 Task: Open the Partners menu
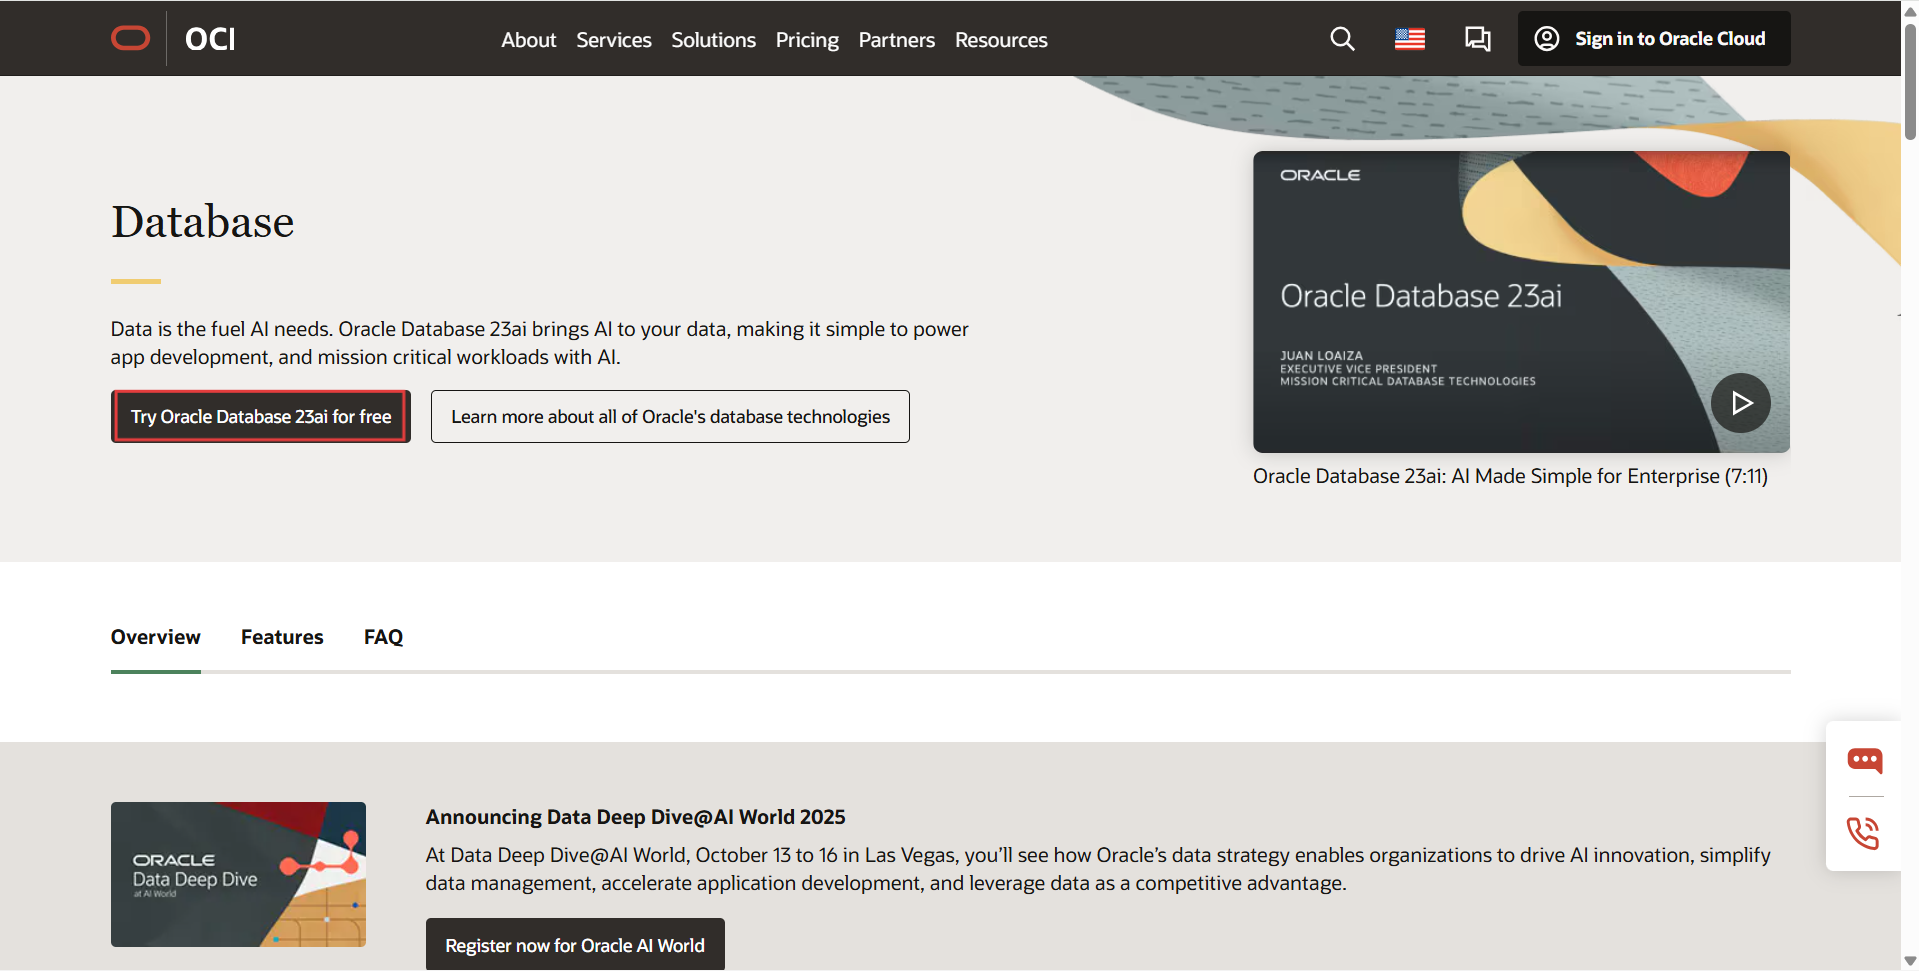pyautogui.click(x=896, y=40)
